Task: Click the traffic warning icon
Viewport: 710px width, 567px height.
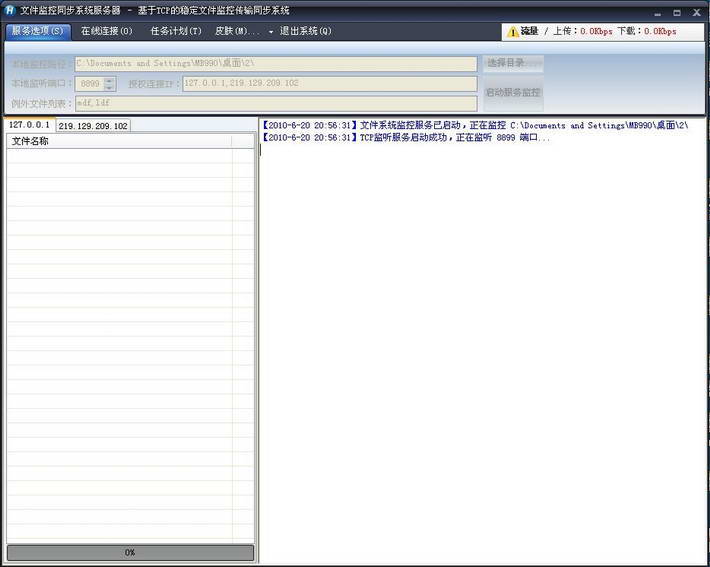Action: tap(513, 32)
